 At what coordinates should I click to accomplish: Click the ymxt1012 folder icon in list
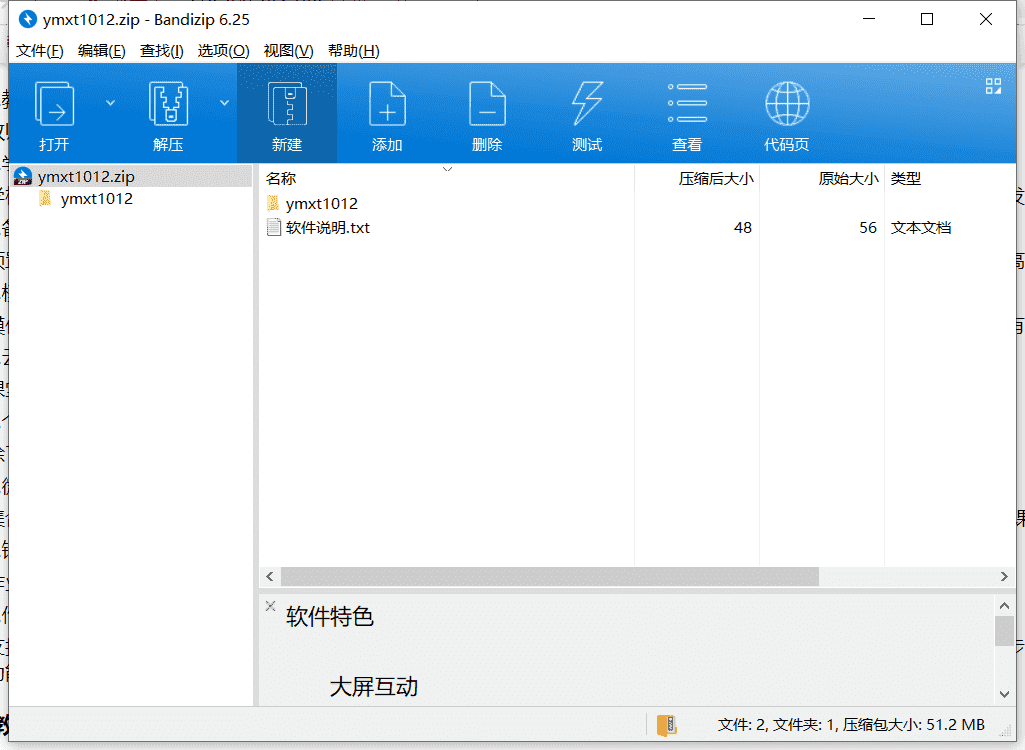(x=273, y=203)
